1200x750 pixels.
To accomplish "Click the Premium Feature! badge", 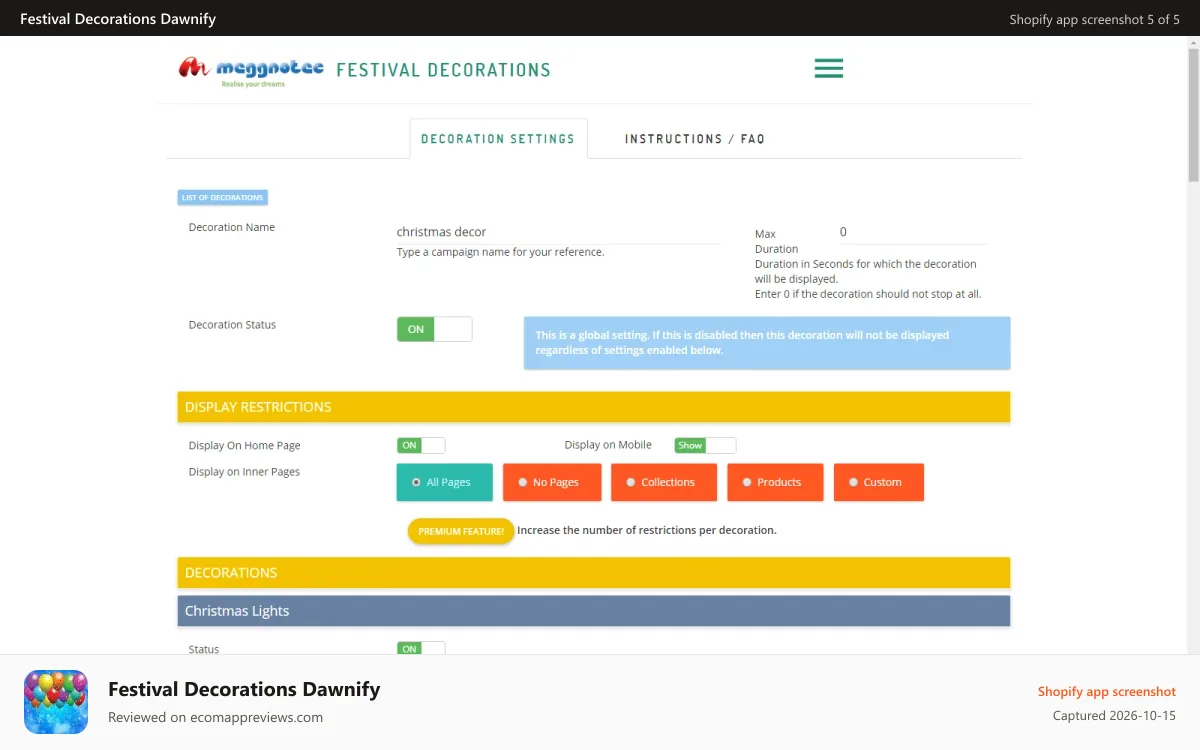I will [461, 531].
